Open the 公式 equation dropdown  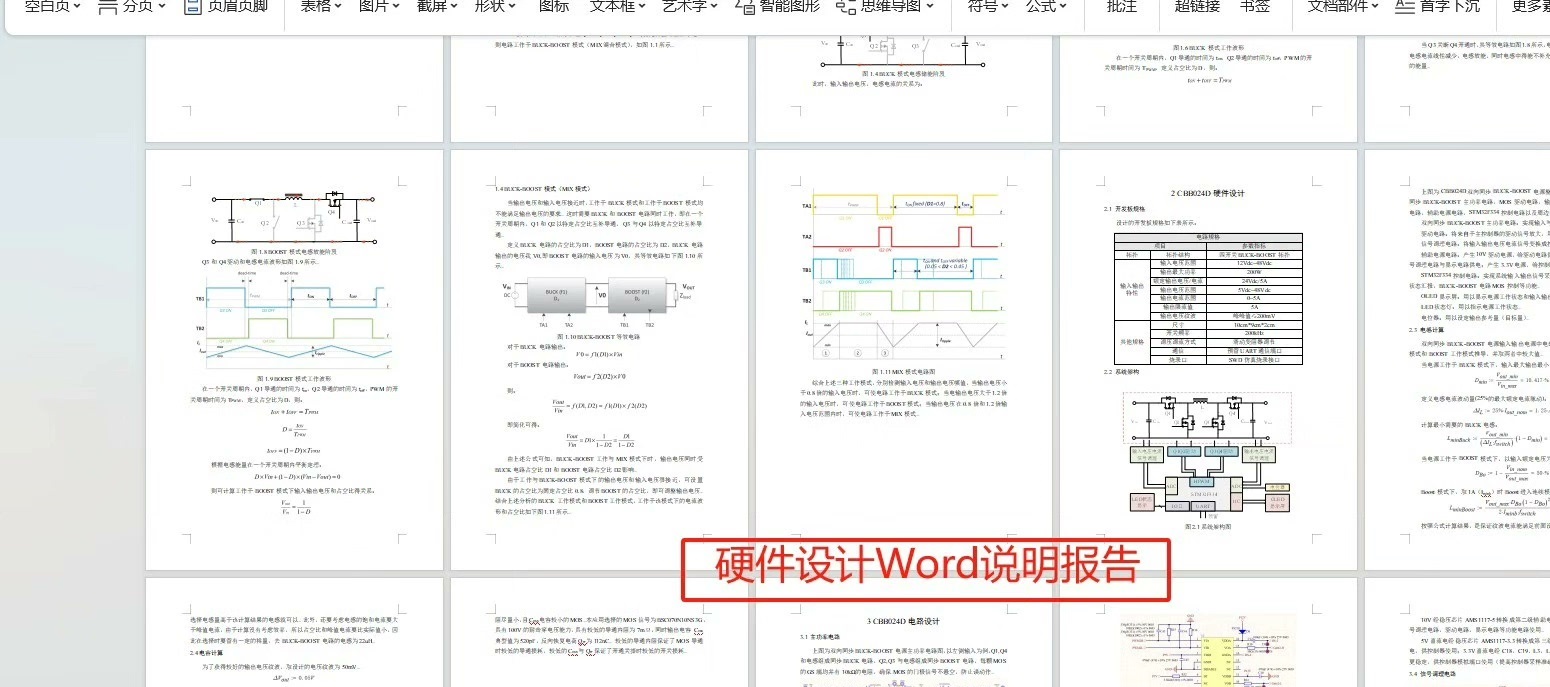pyautogui.click(x=1047, y=6)
